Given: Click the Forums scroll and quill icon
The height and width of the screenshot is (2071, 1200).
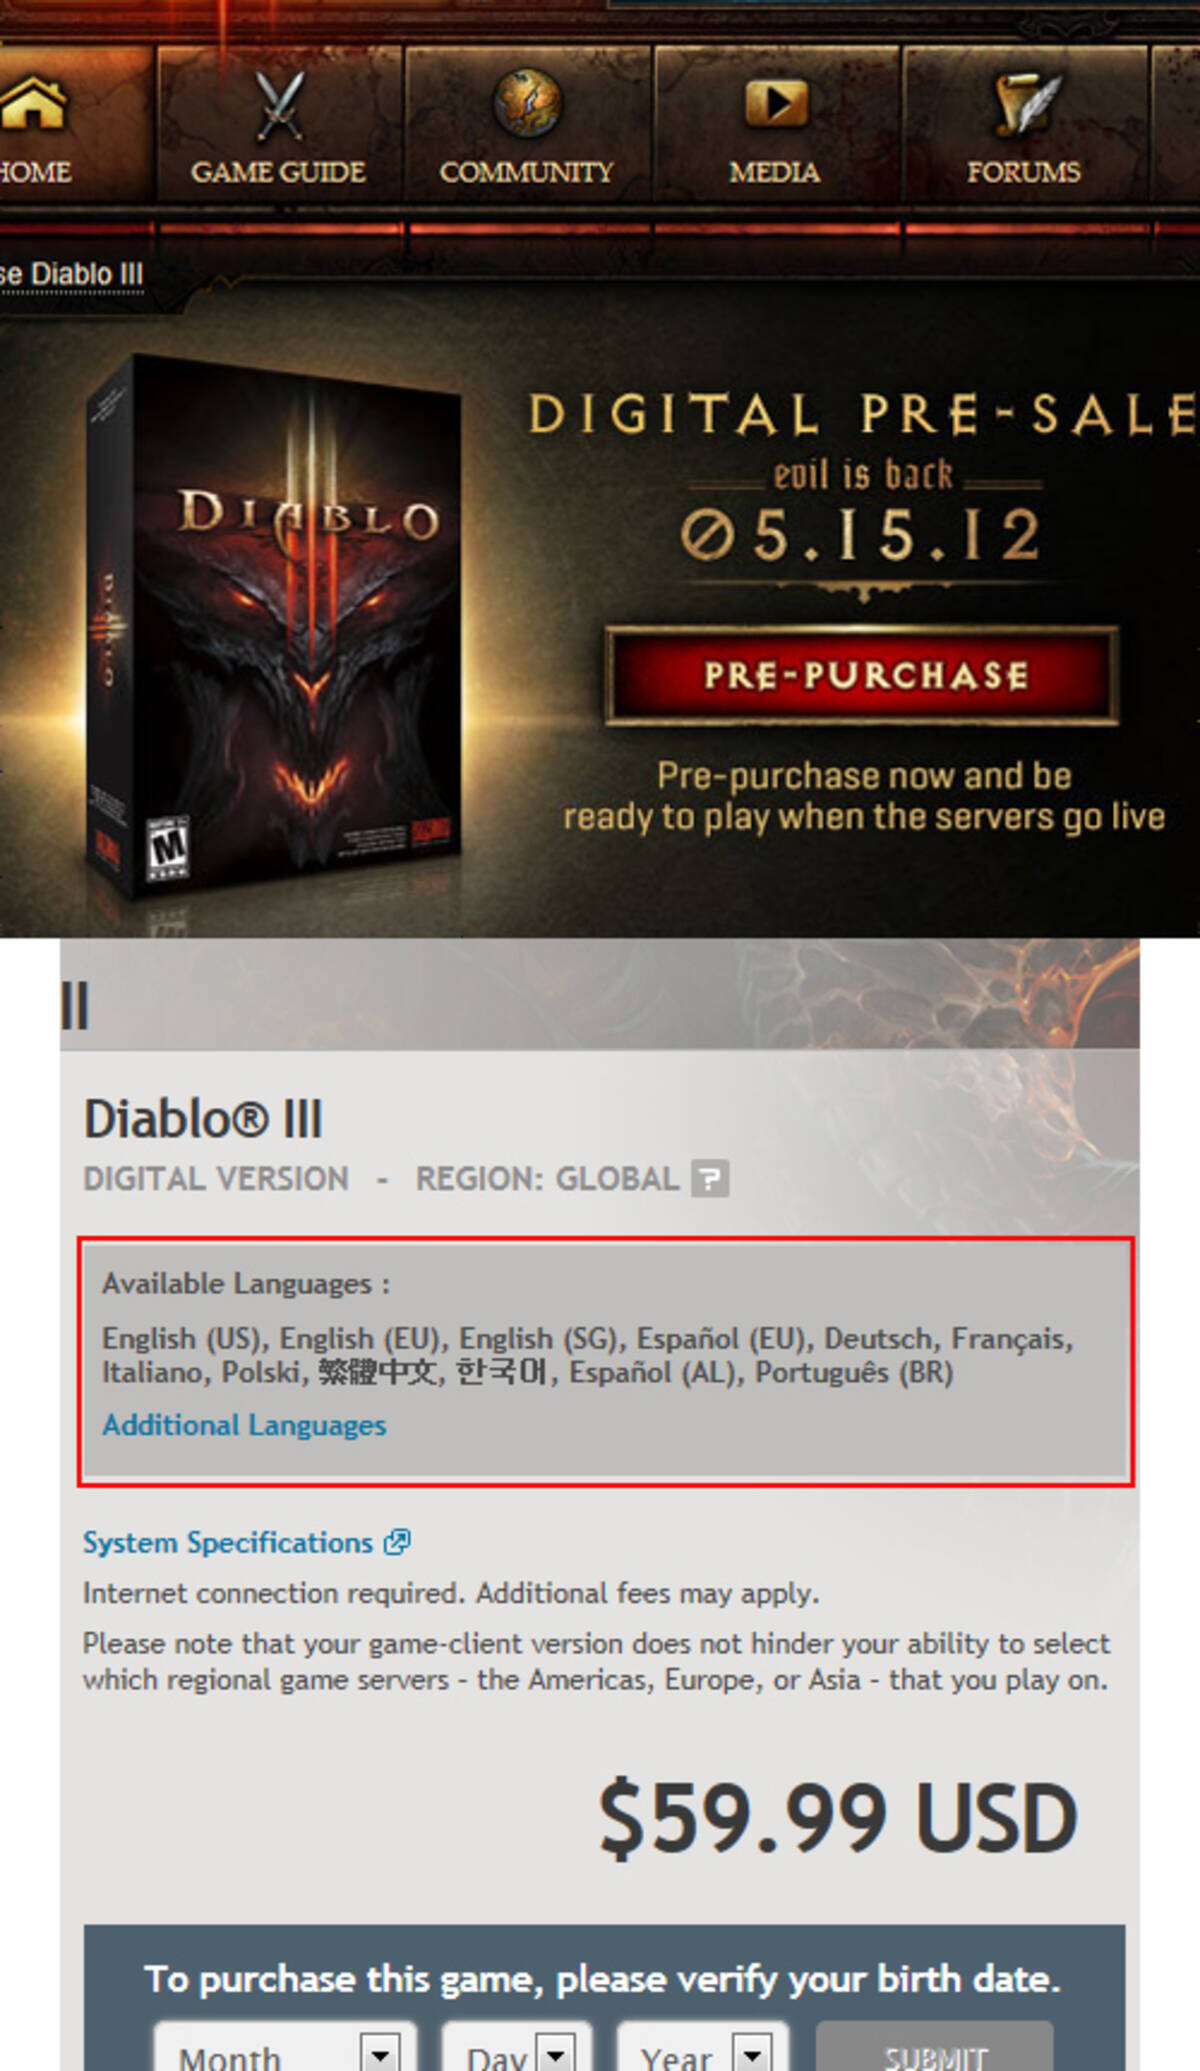Looking at the screenshot, I should point(1025,103).
